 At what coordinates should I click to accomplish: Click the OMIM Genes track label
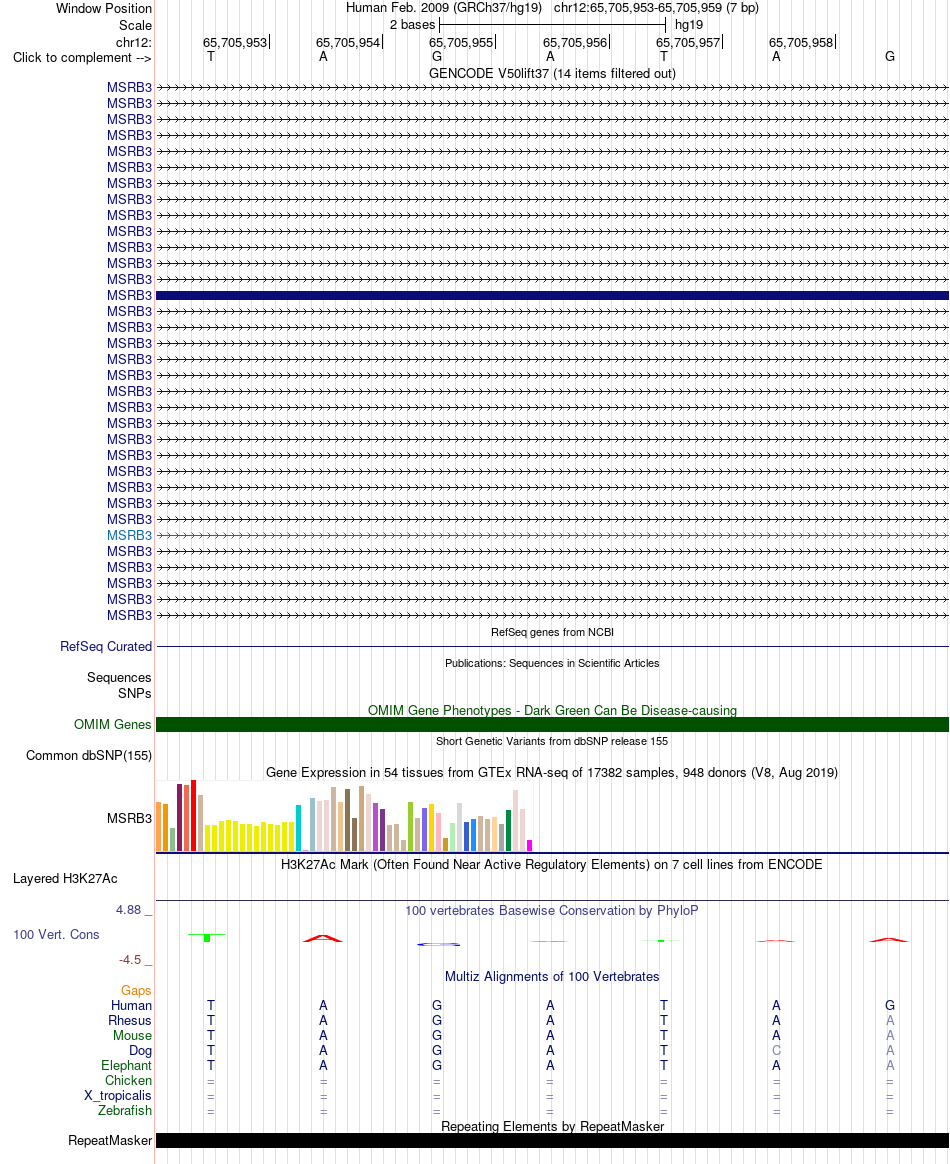pyautogui.click(x=113, y=725)
